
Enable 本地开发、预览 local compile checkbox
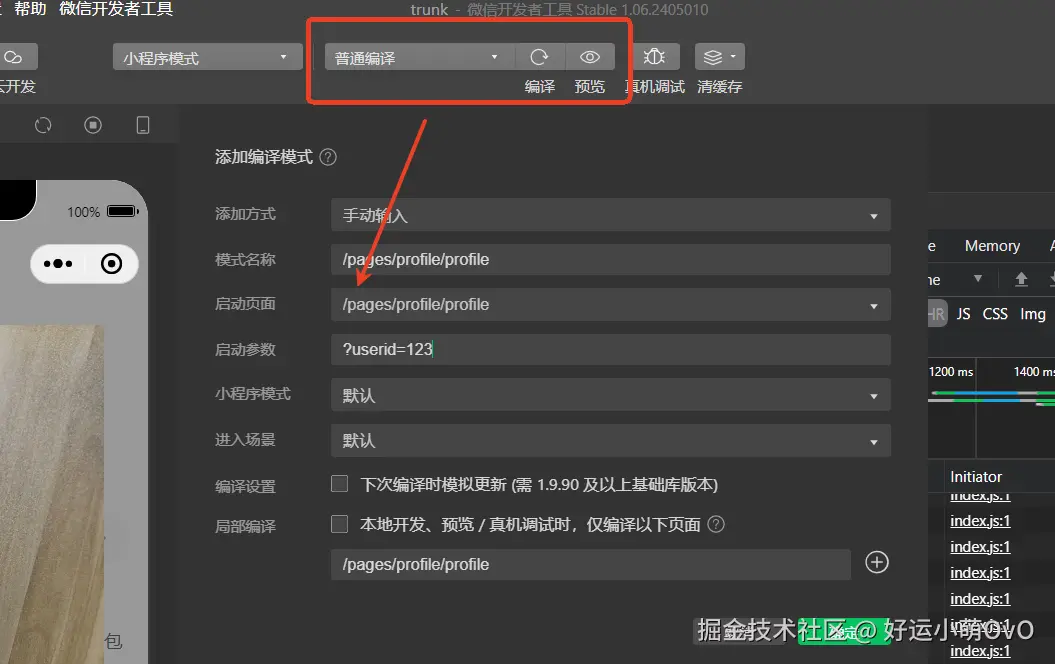(340, 524)
